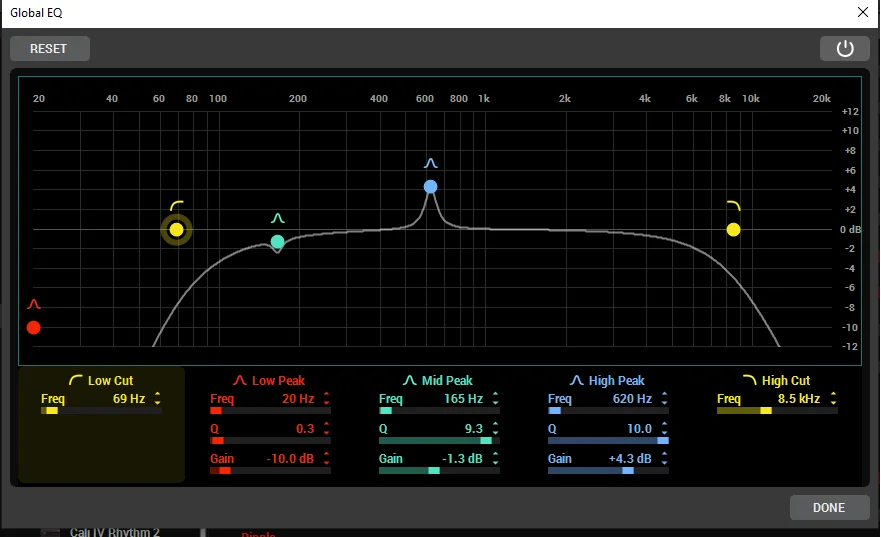Screen dimensions: 881x537
Task: Click the Low Peak Q value 0.3
Action: click(x=305, y=429)
